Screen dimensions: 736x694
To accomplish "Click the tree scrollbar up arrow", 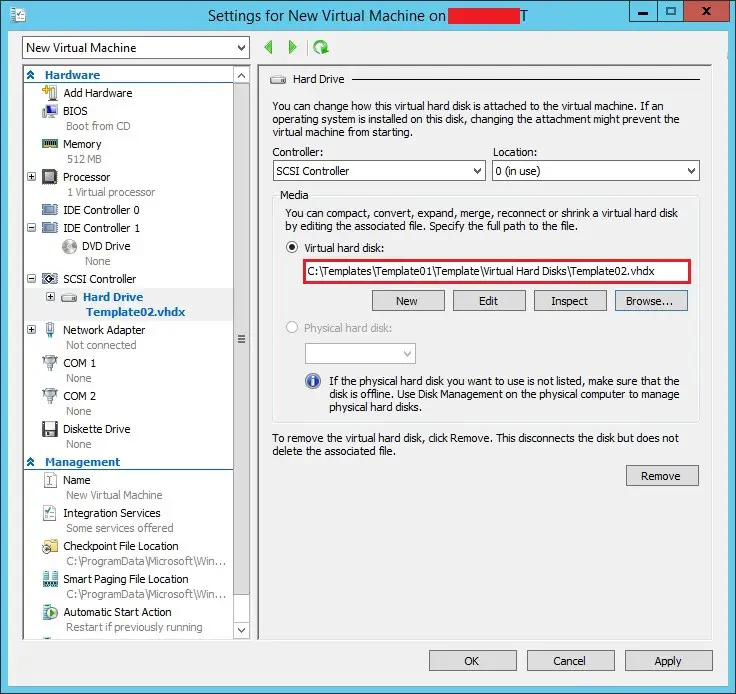I will (x=241, y=76).
